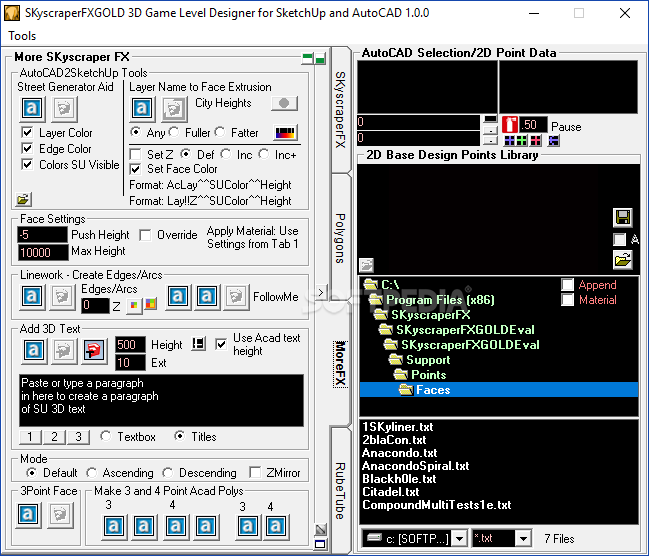This screenshot has width=649, height=556.
Task: Click the AutoCAD icon in 3Point Face
Action: tap(28, 515)
